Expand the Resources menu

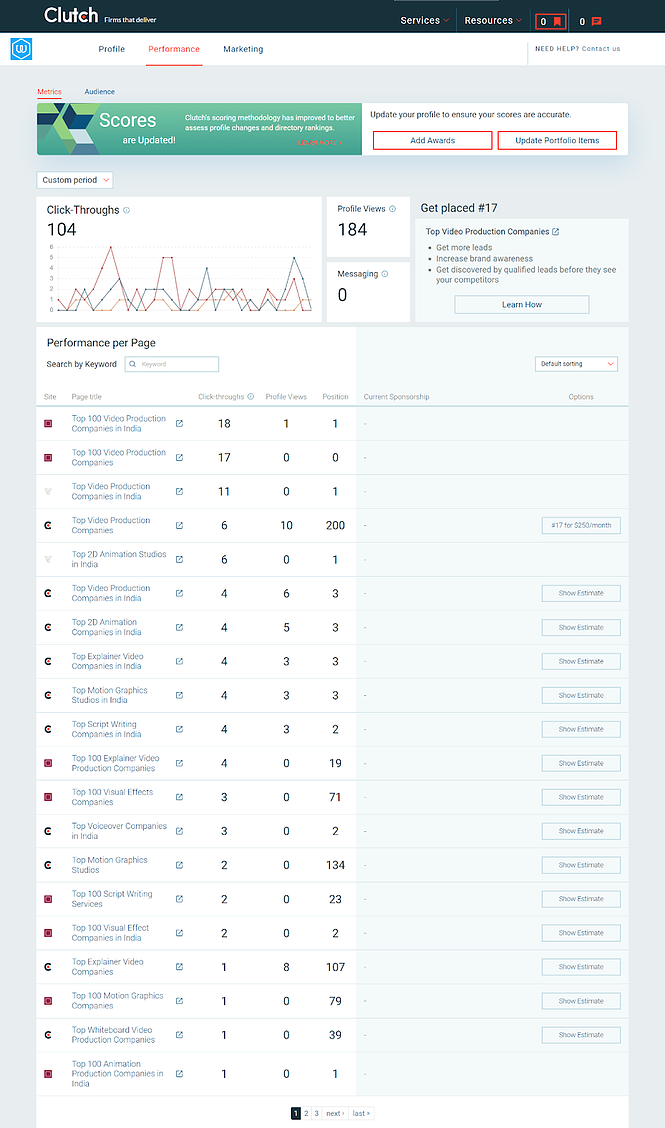point(493,21)
